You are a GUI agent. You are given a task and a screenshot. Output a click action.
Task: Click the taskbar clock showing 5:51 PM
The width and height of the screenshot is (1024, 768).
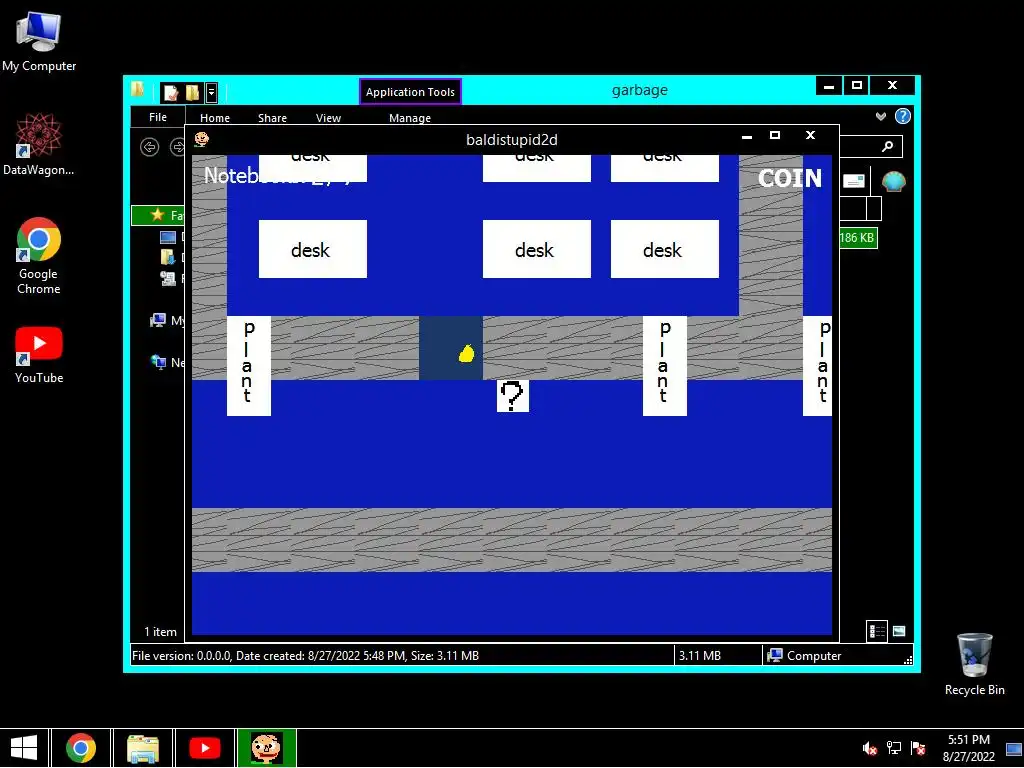point(968,748)
